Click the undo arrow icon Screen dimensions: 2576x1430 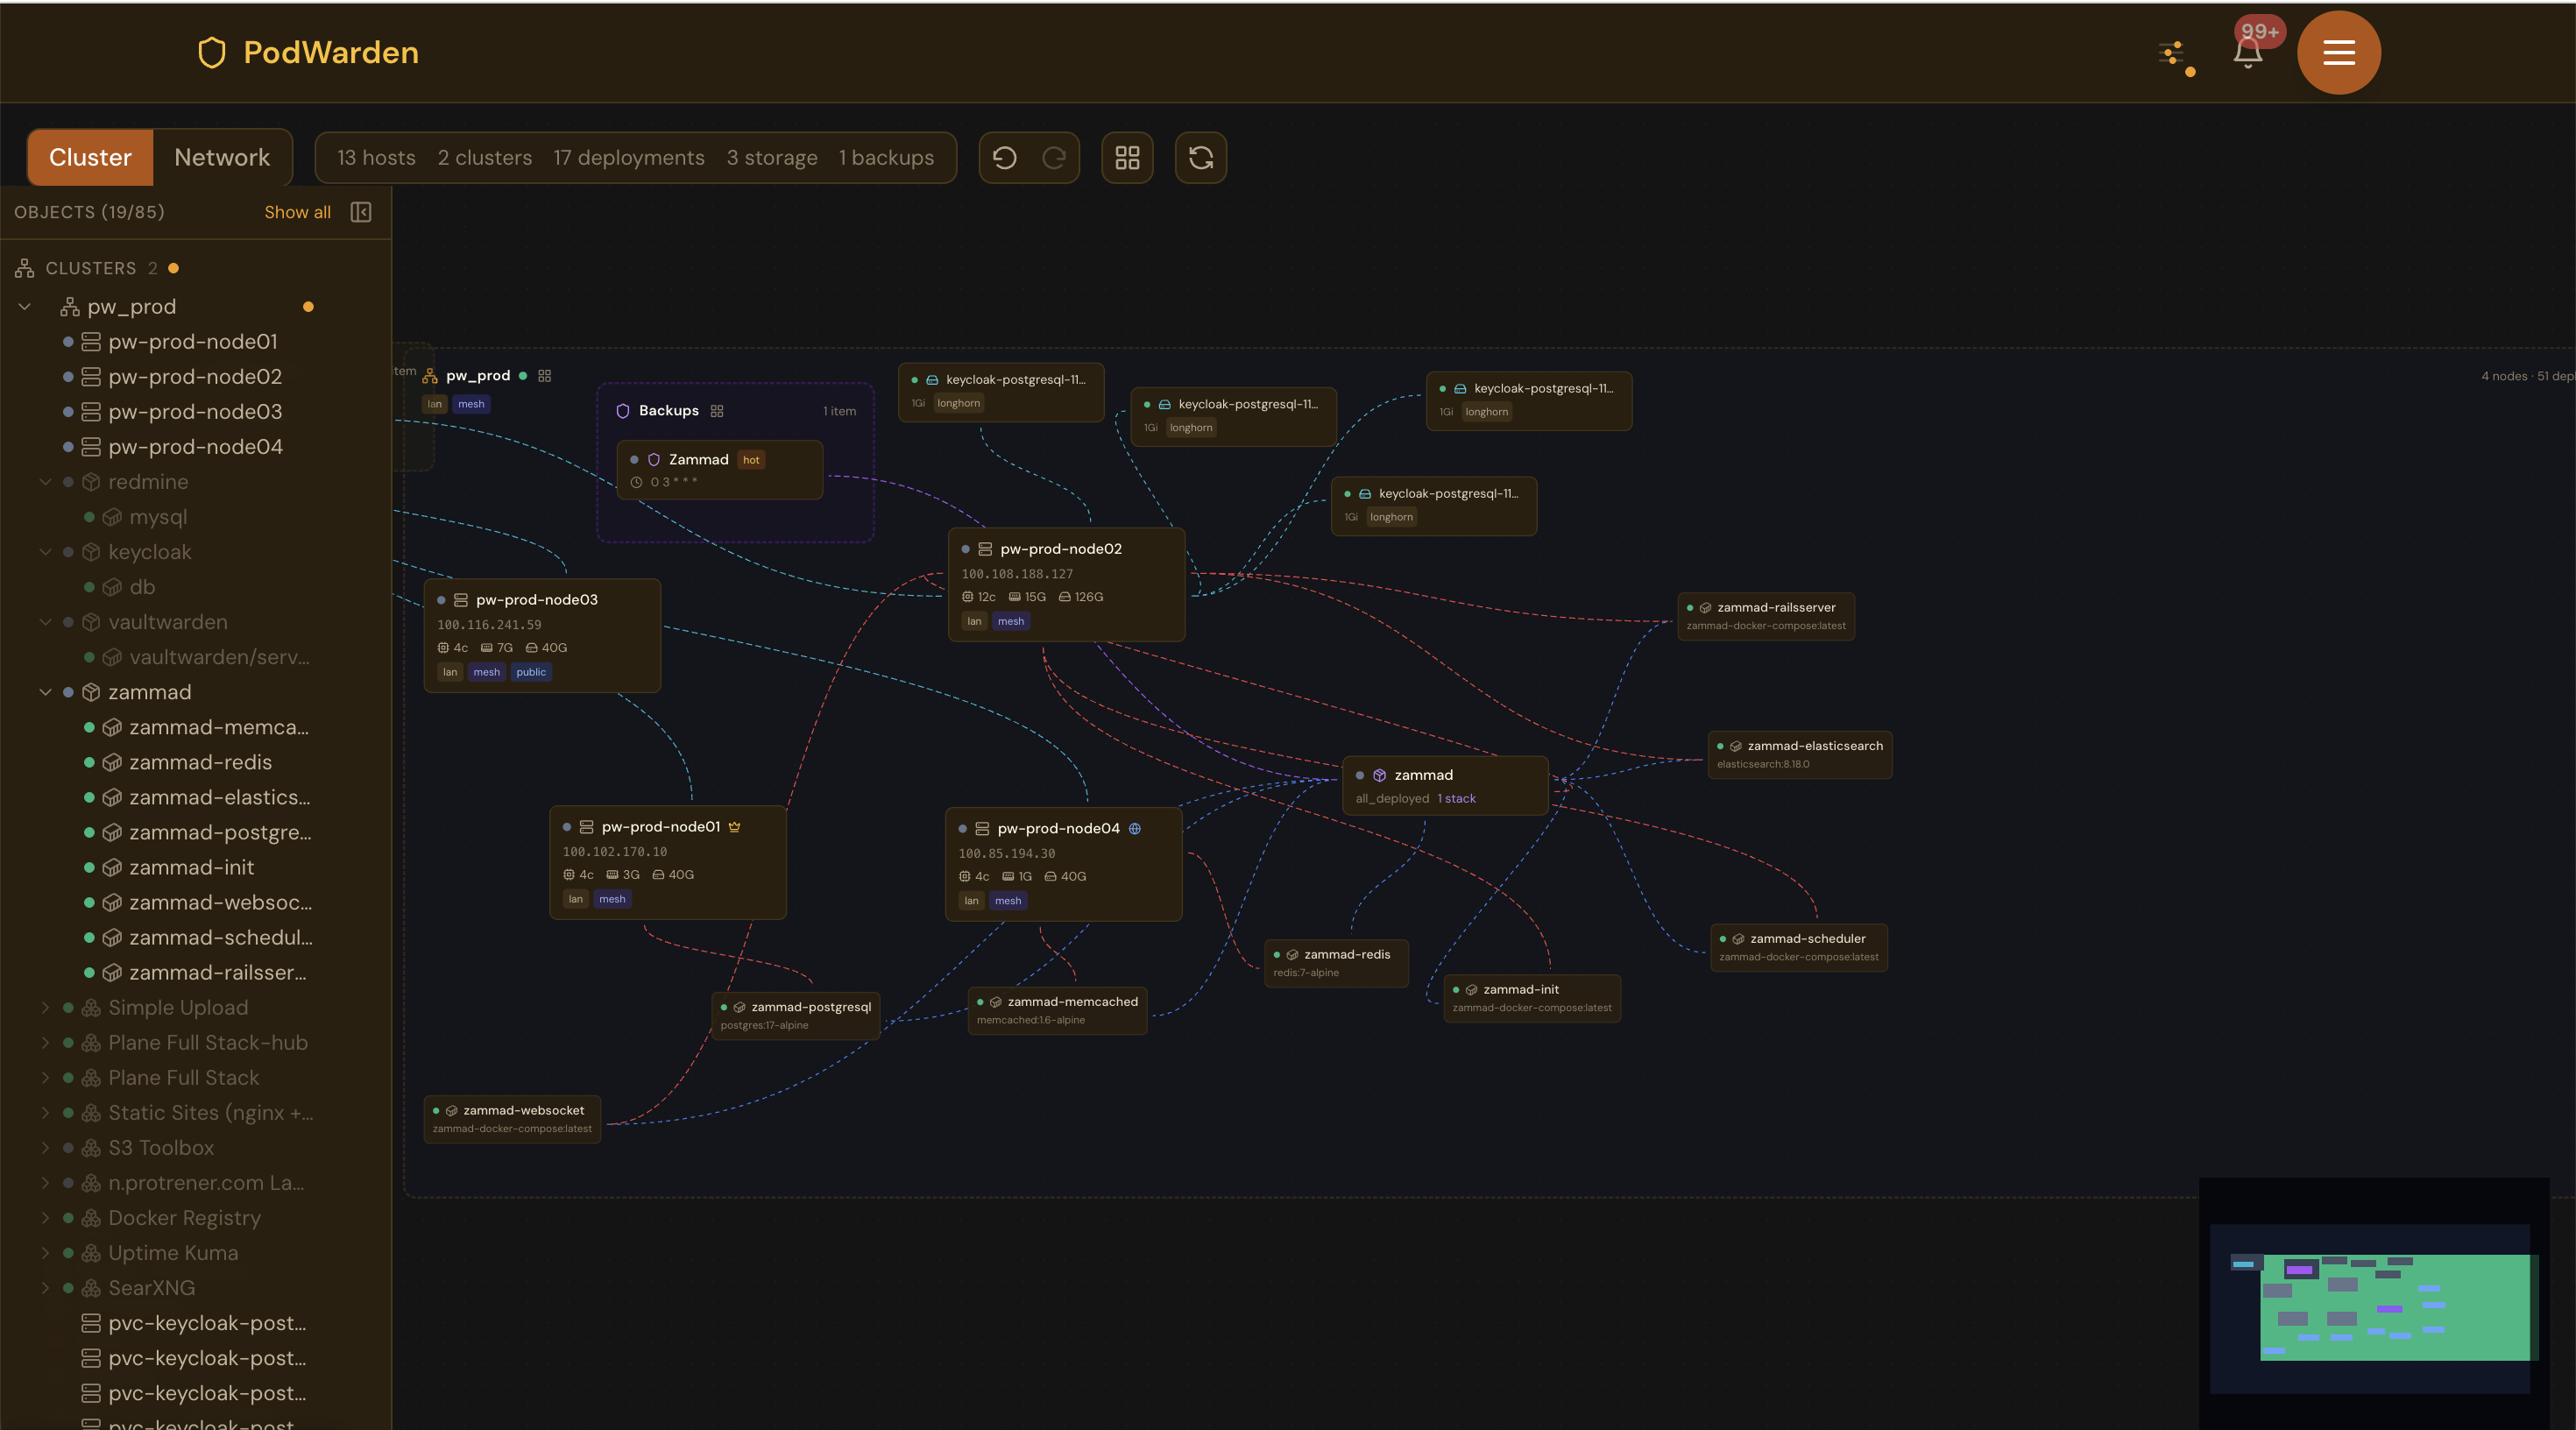tap(1004, 158)
